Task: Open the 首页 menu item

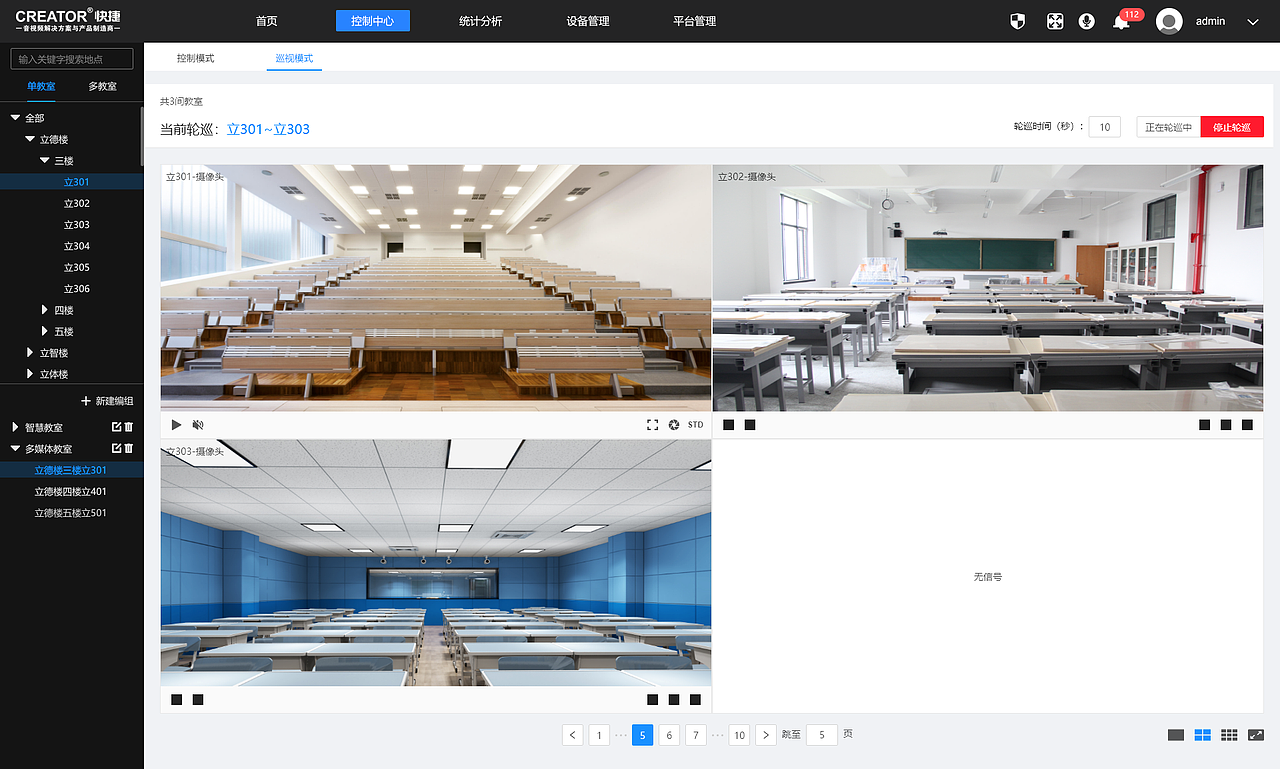Action: (x=267, y=21)
